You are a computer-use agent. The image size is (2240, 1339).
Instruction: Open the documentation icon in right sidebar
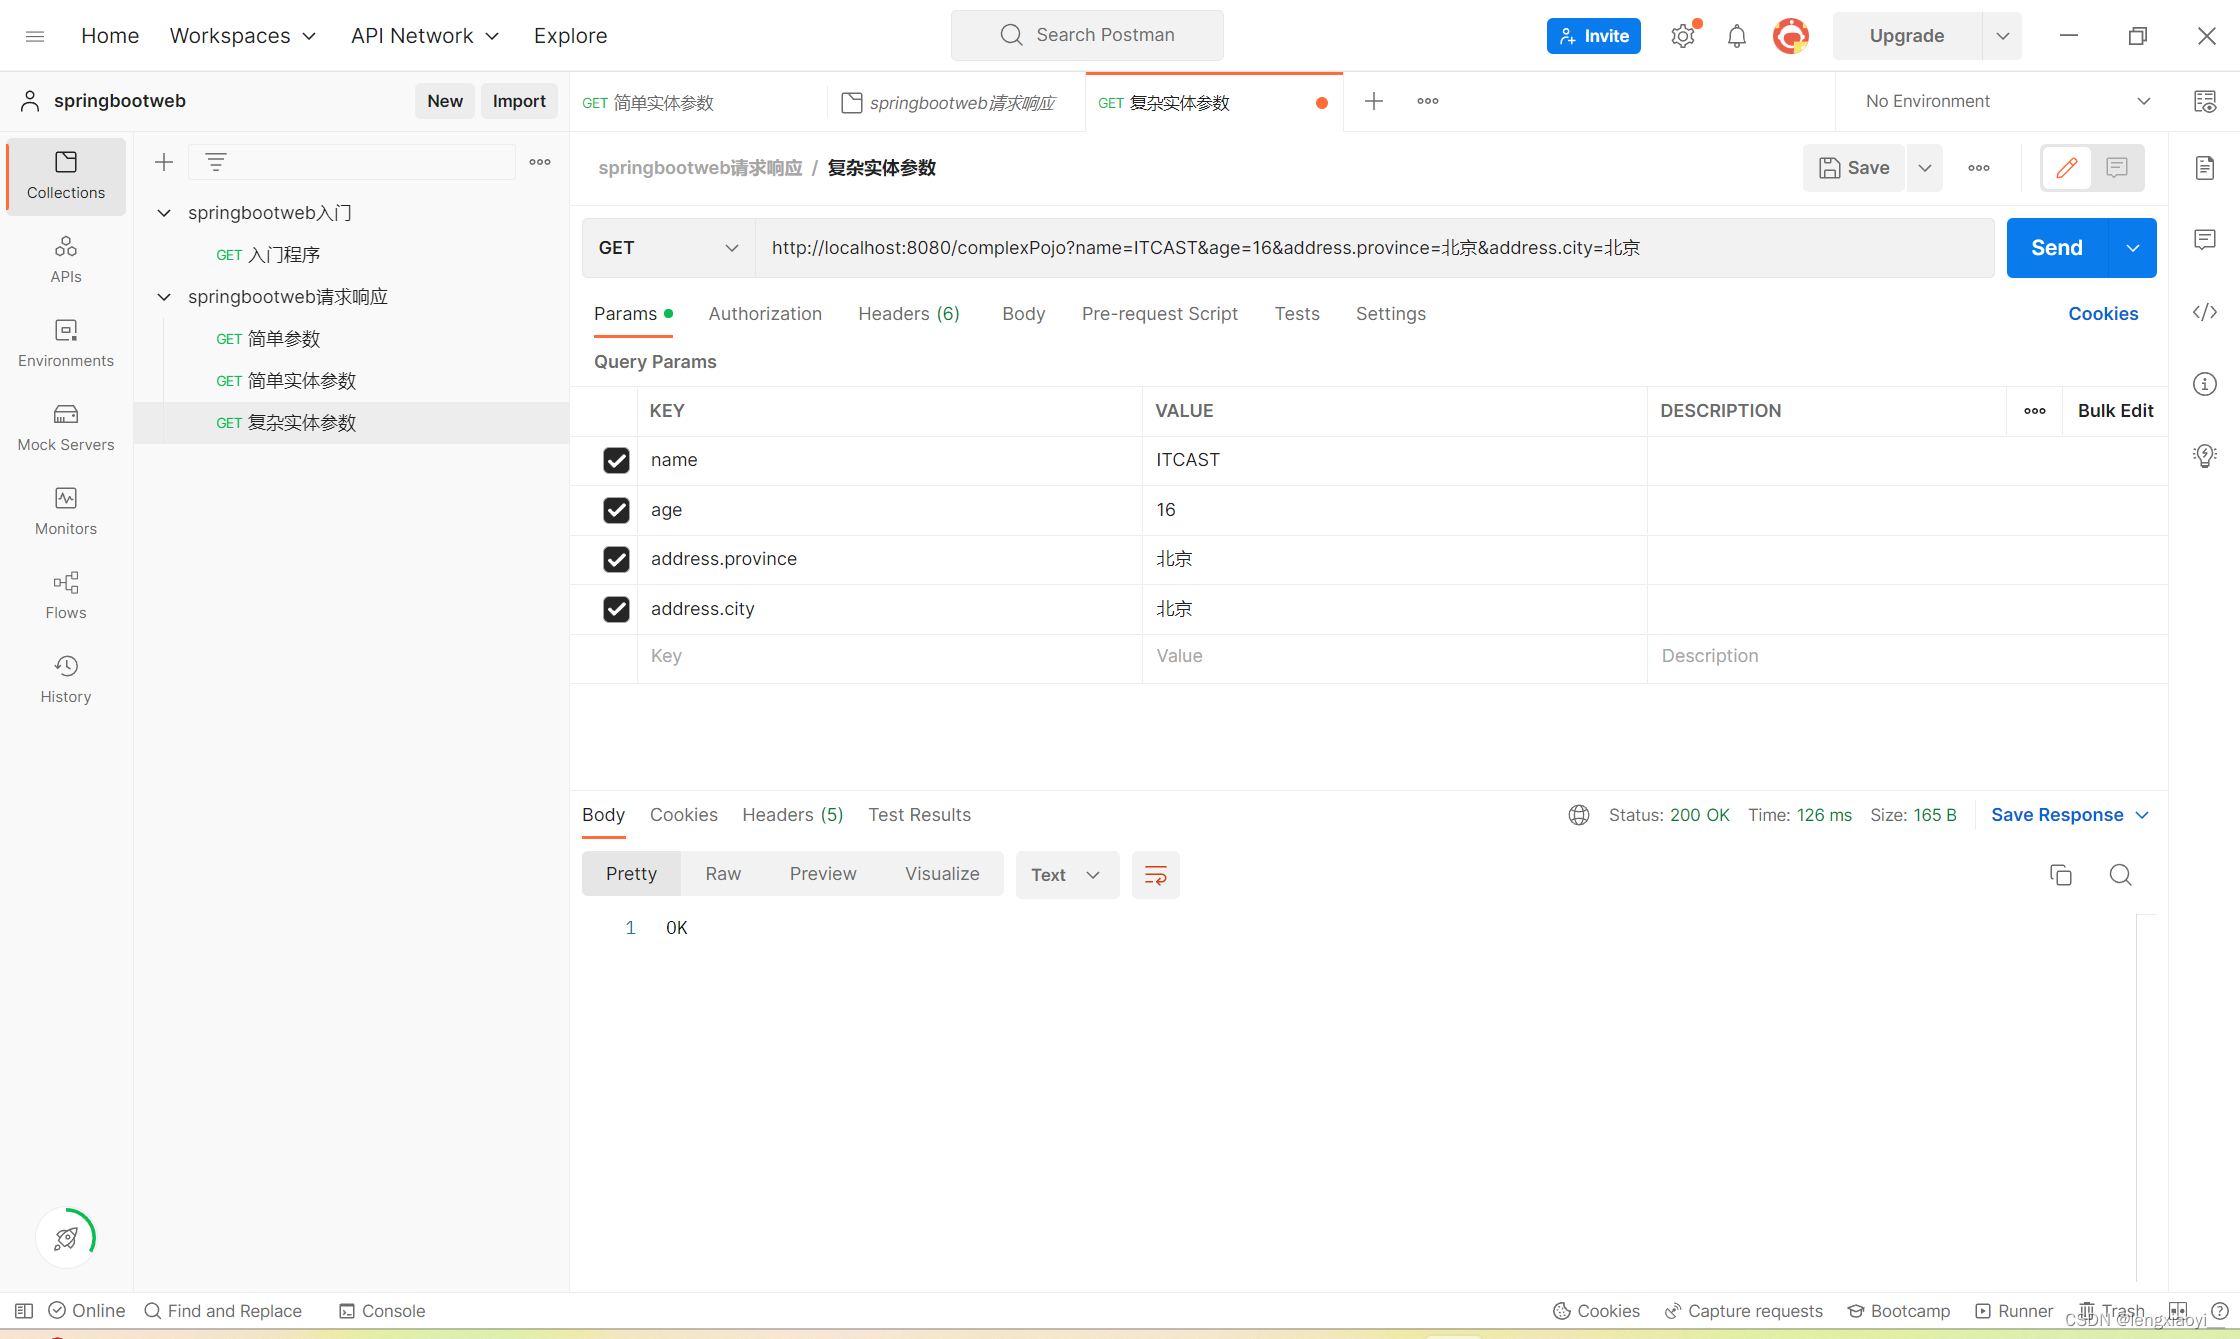tap(2205, 168)
